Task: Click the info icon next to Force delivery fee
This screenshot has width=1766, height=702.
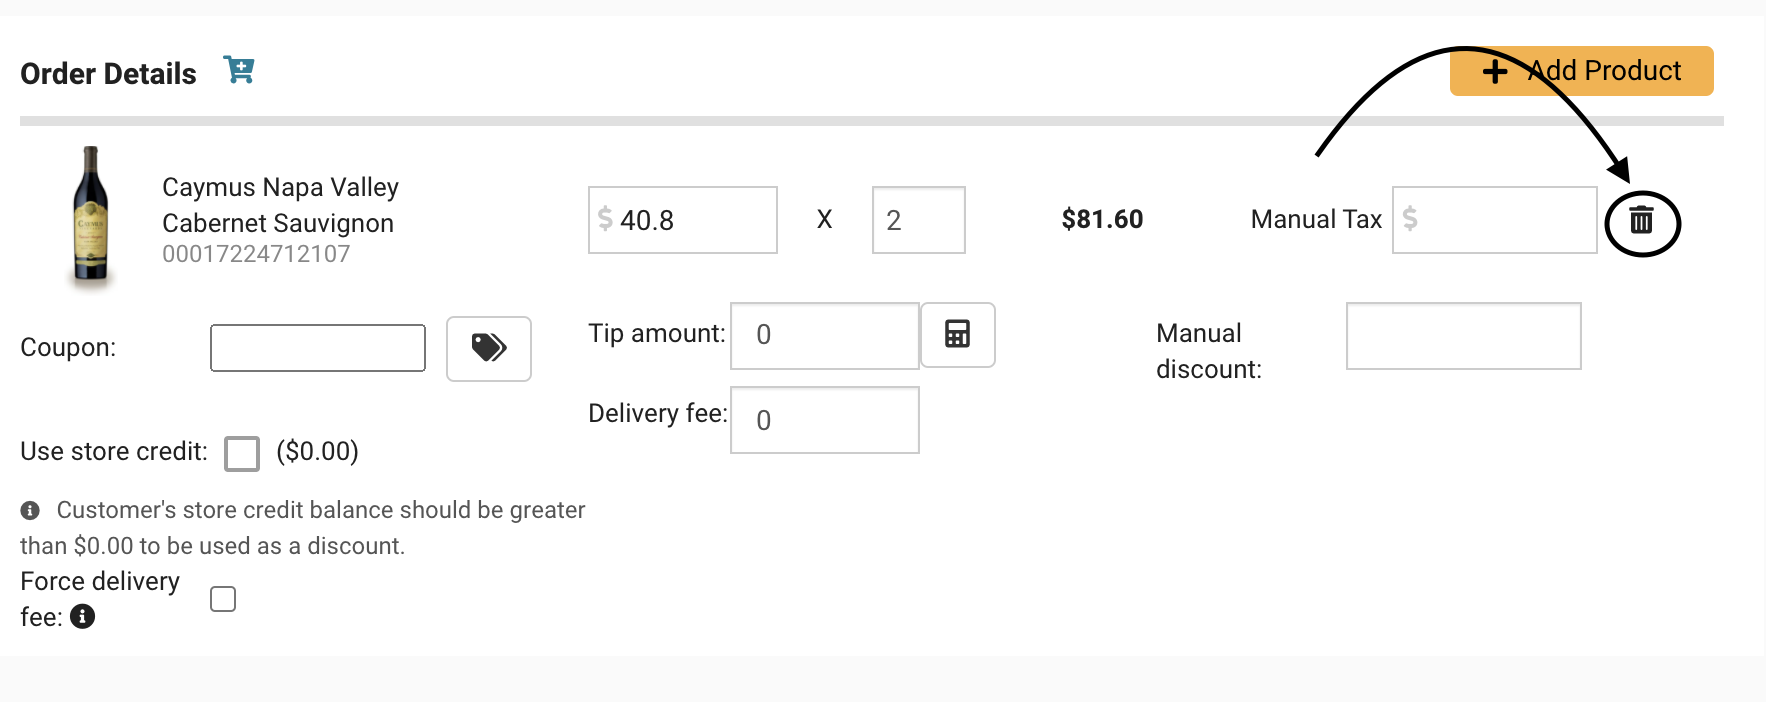Action: (83, 616)
